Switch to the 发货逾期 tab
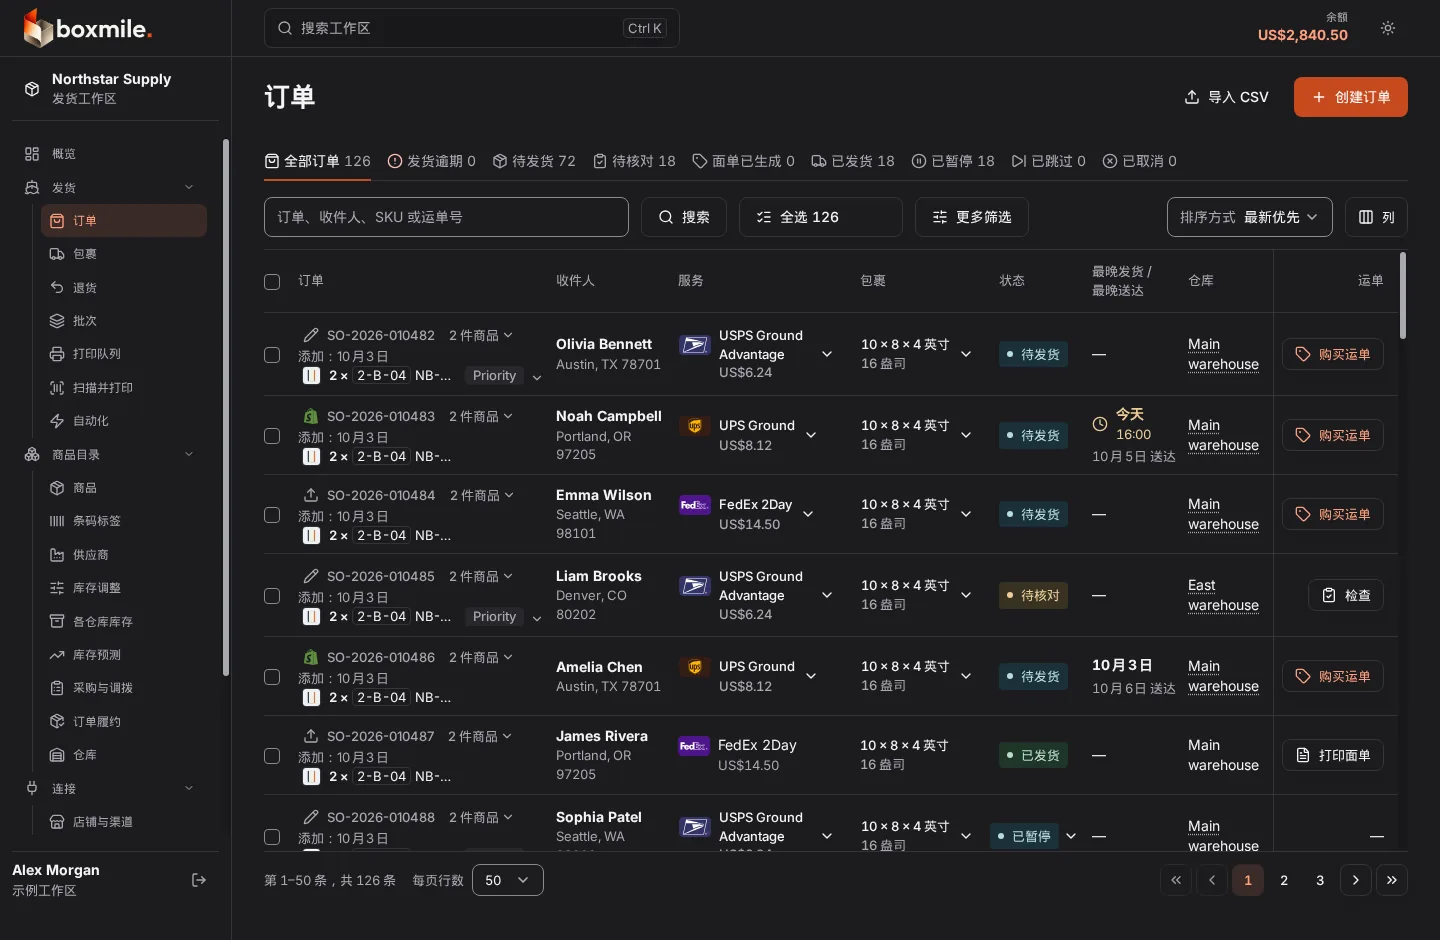Viewport: 1440px width, 940px height. pyautogui.click(x=431, y=161)
